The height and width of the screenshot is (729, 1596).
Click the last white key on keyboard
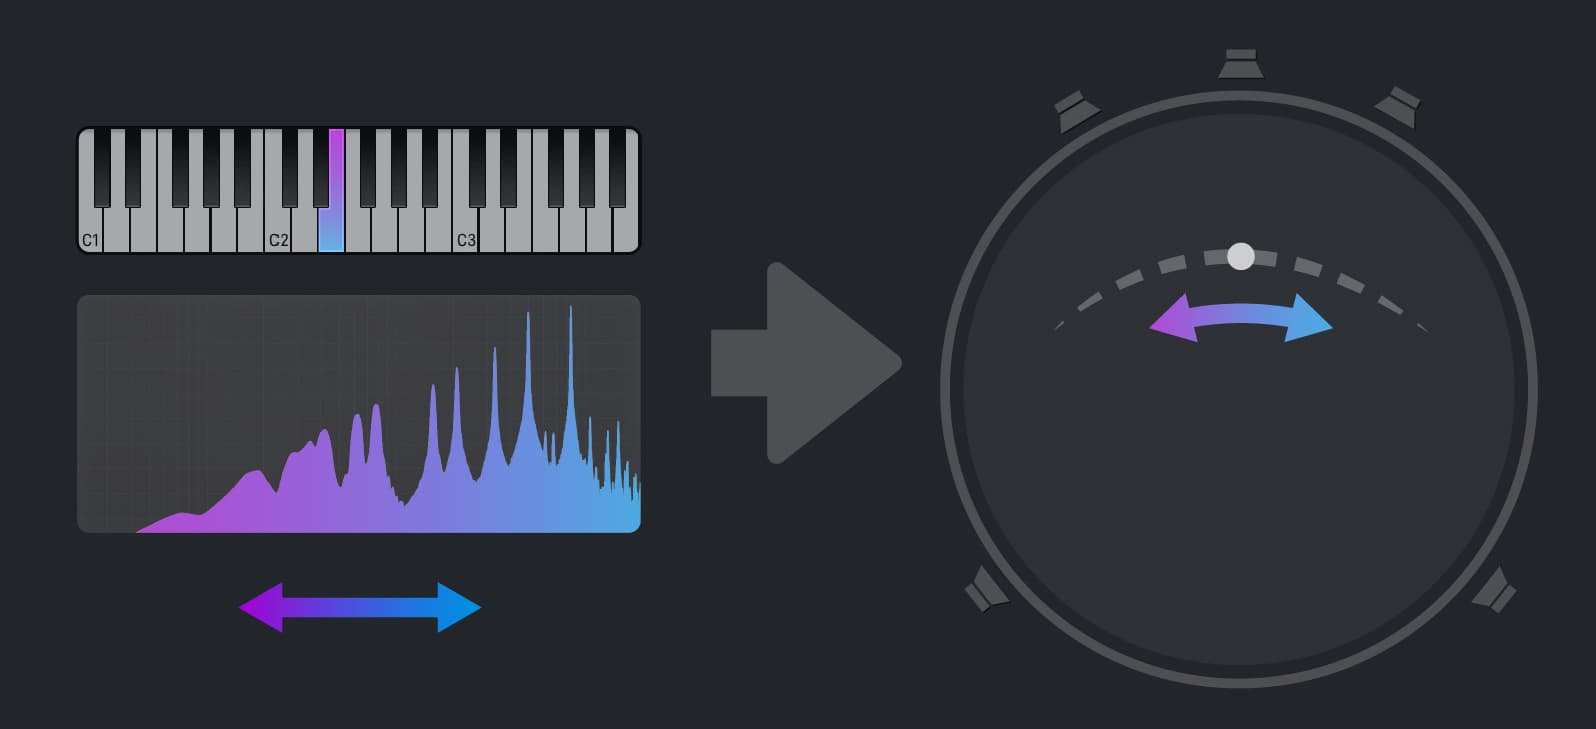(x=626, y=230)
